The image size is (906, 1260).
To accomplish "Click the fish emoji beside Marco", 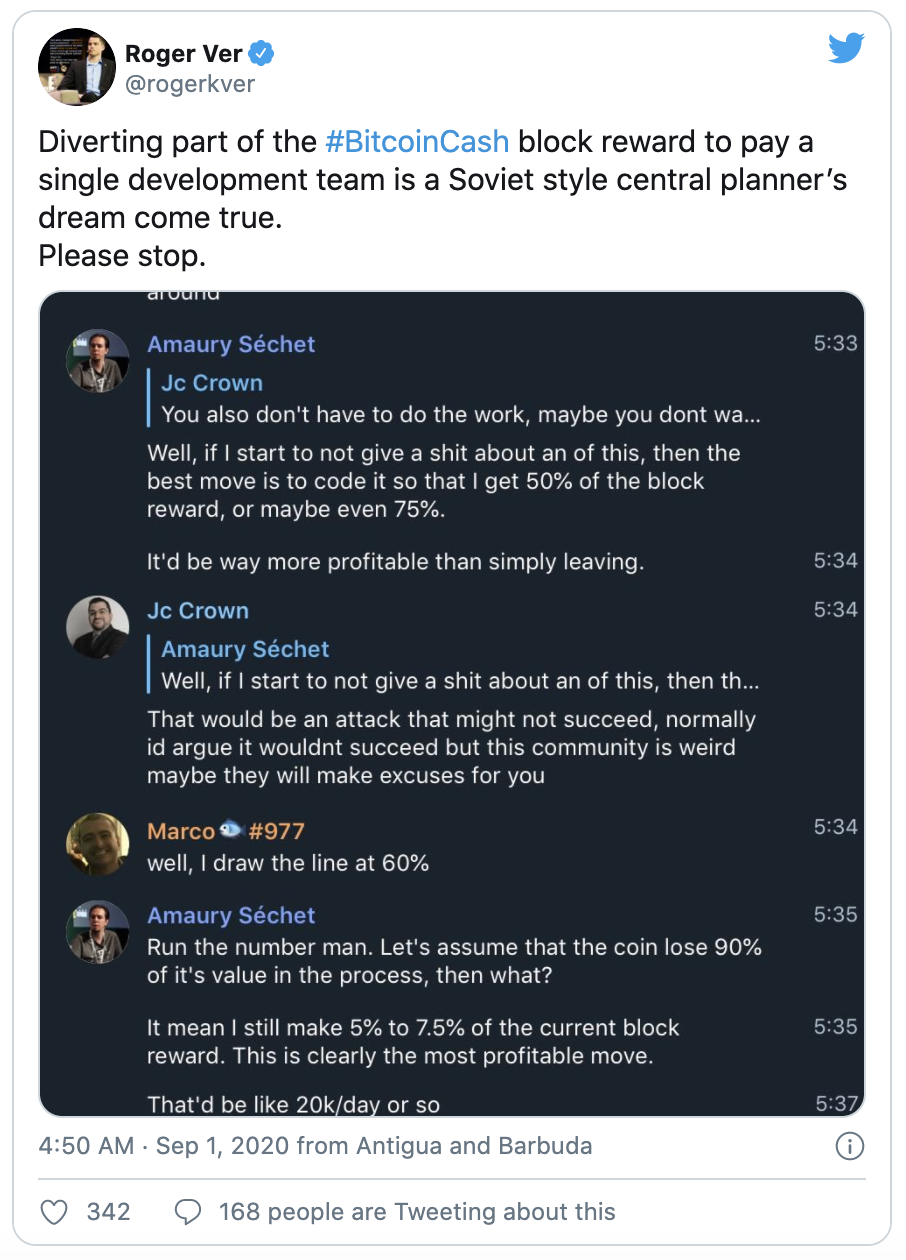I will tap(230, 831).
